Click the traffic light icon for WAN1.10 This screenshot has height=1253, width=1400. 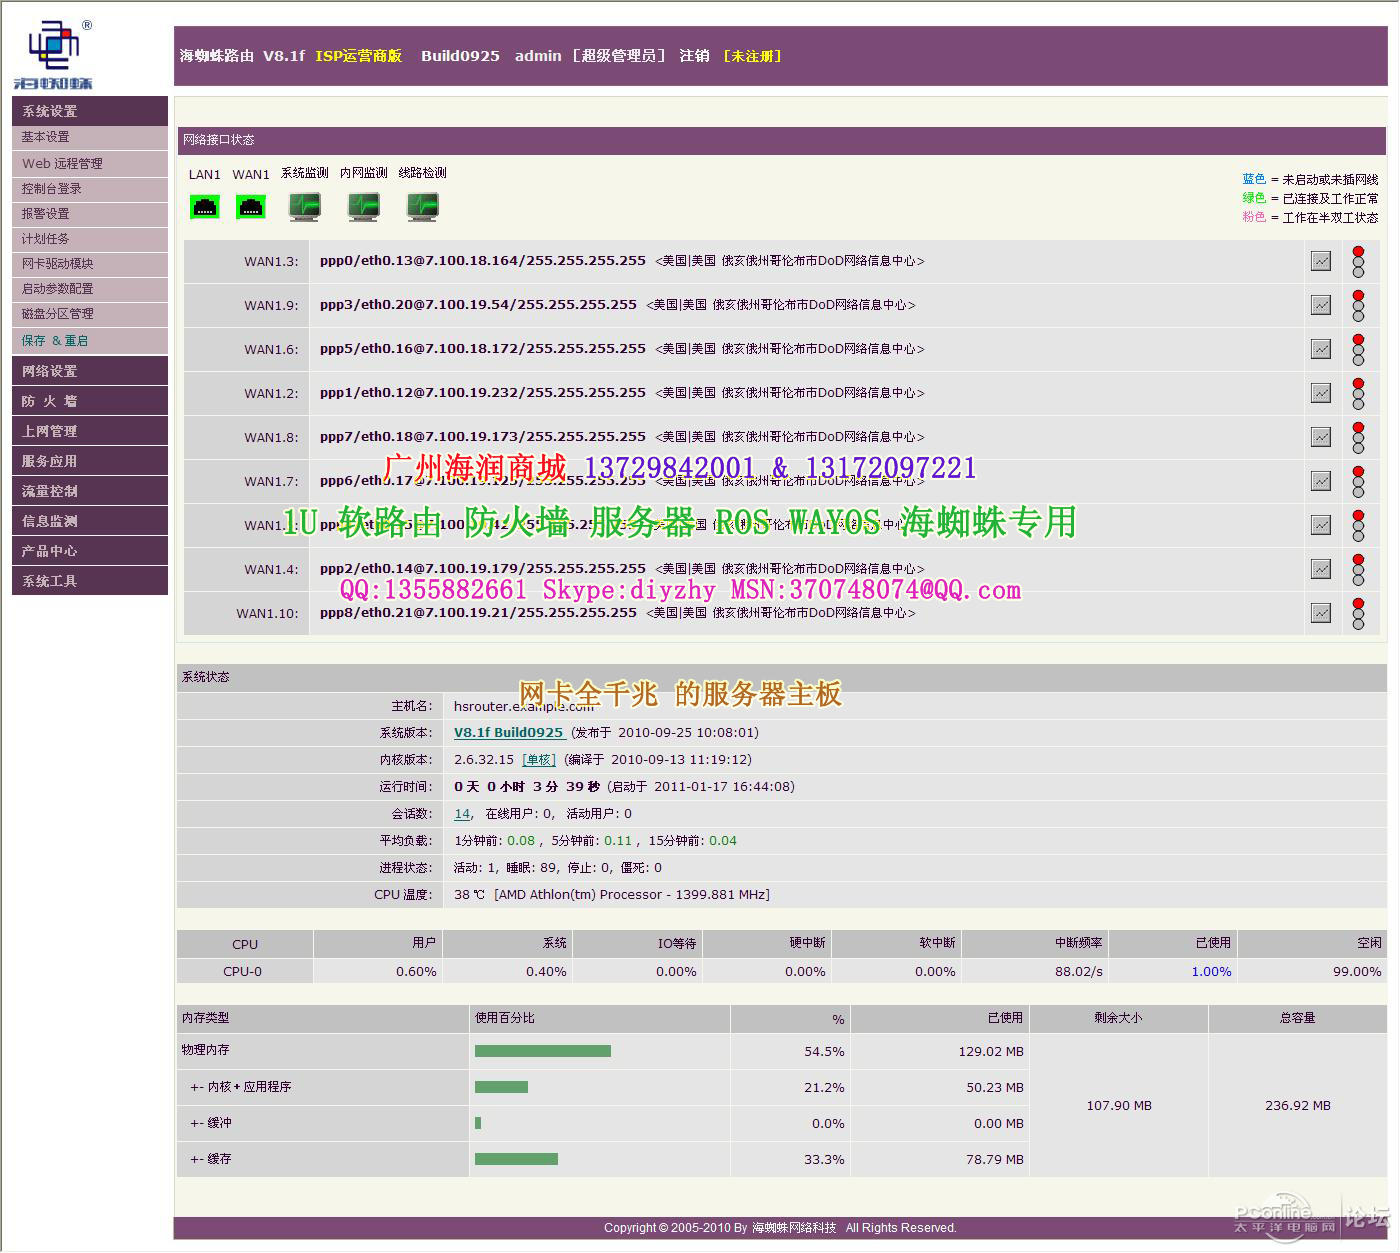1358,614
